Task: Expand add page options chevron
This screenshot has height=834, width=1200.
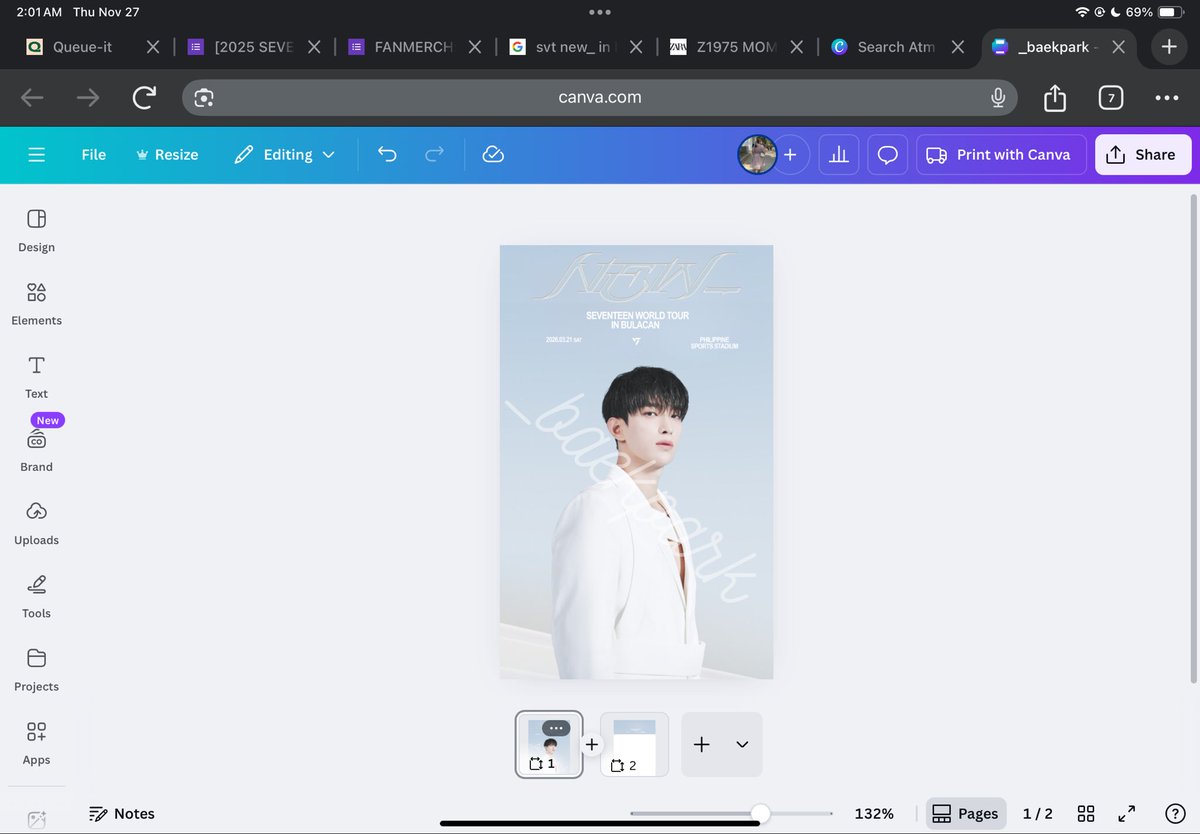Action: (742, 744)
